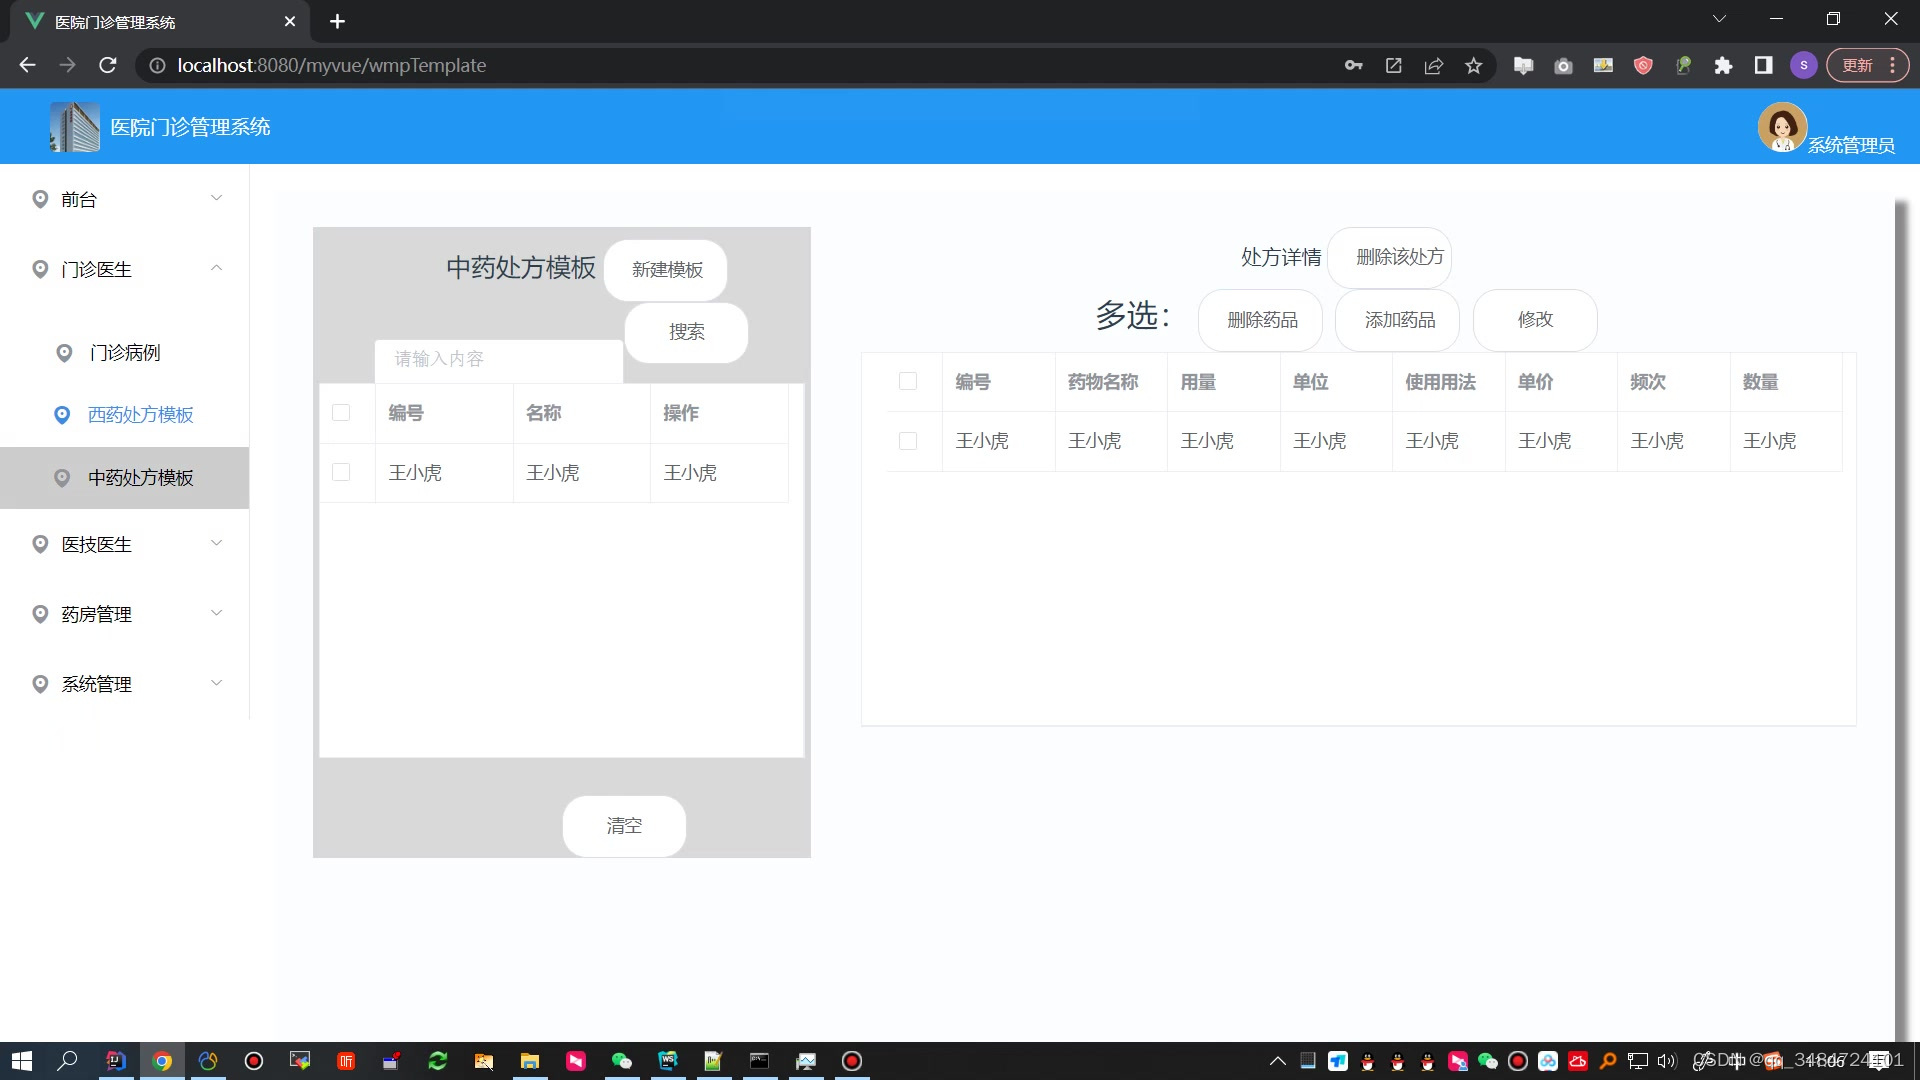The image size is (1920, 1080).
Task: Click the saved passwords key icon
Action: (1353, 66)
